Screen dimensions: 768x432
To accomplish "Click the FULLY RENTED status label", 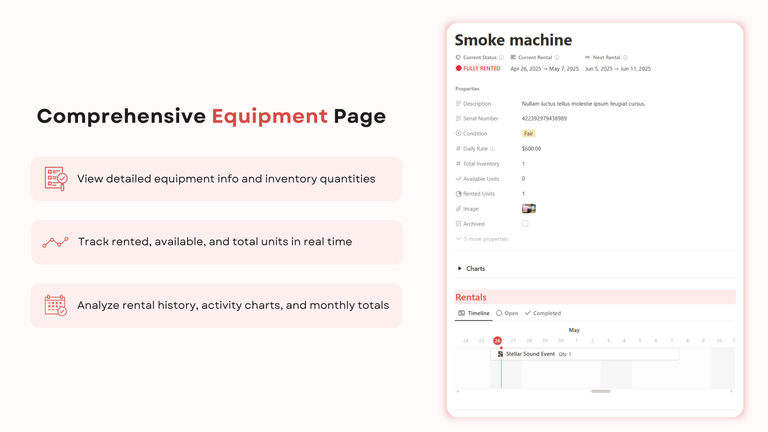I will [x=481, y=69].
